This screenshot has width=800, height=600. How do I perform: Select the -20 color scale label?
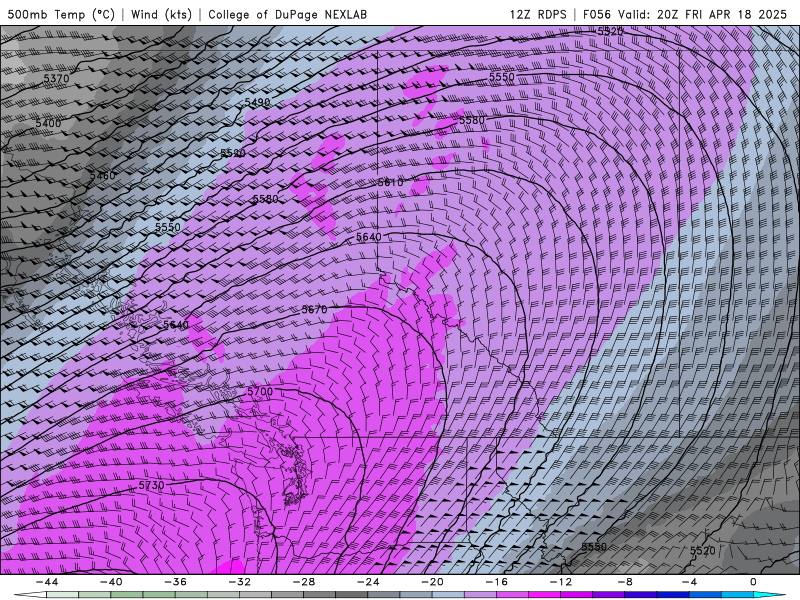(x=433, y=582)
